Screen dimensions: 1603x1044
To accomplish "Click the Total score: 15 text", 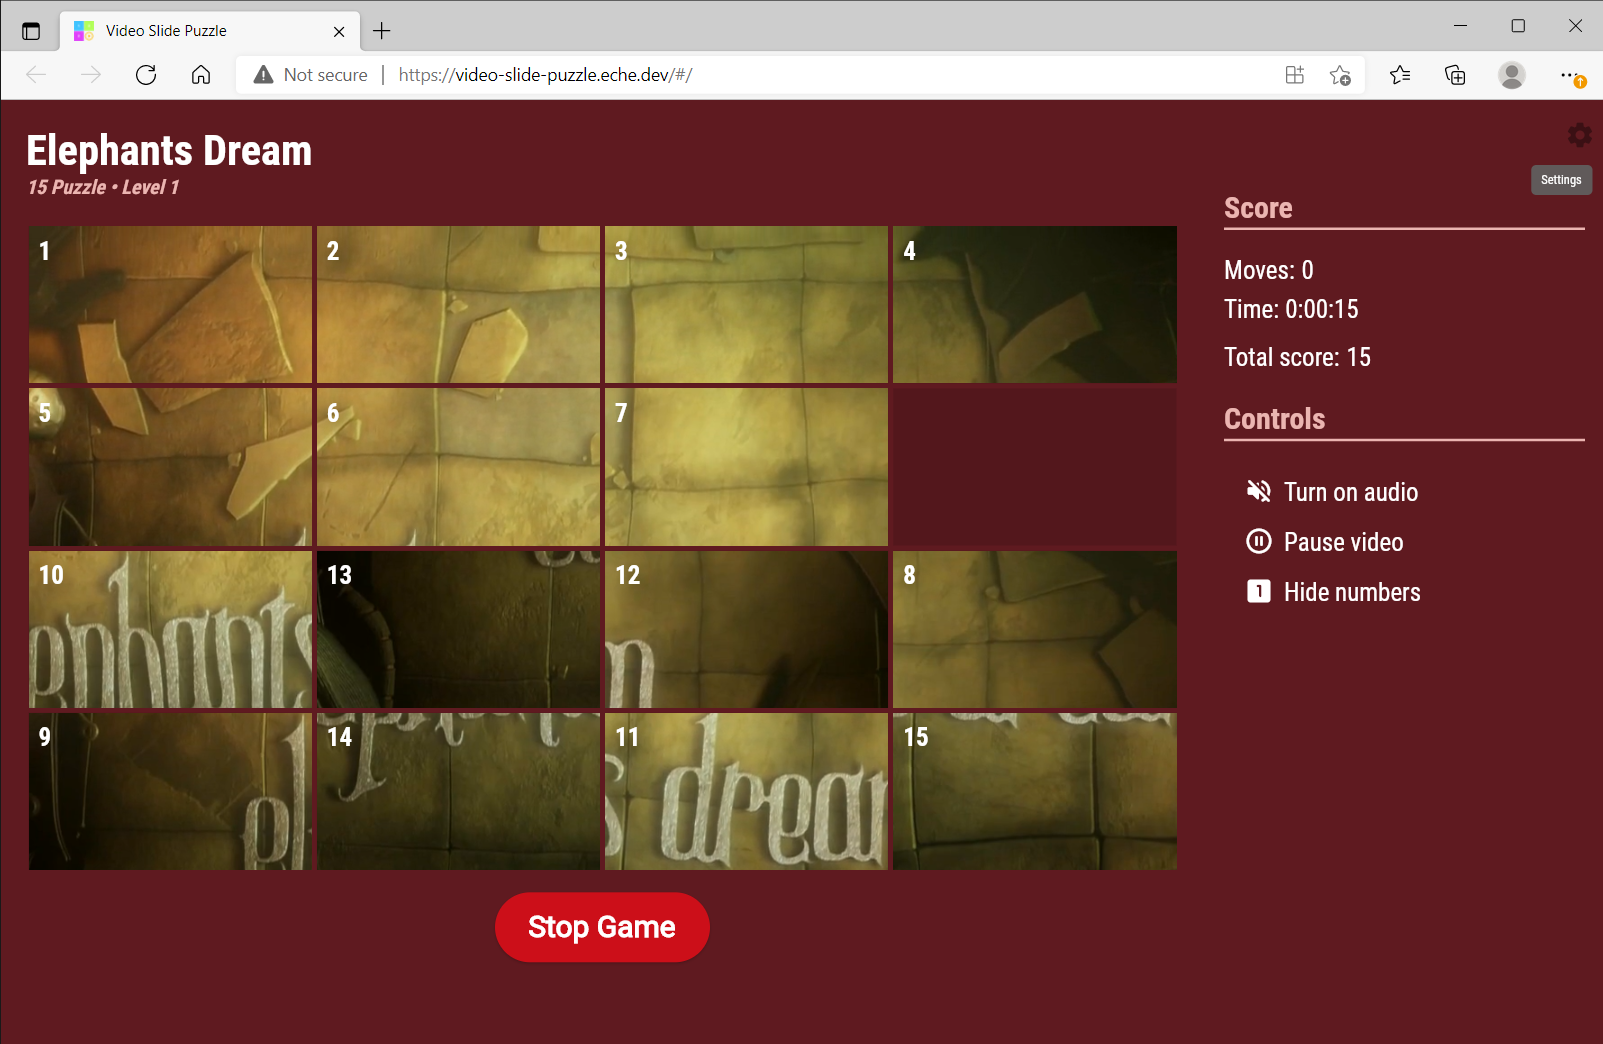I will point(1297,357).
